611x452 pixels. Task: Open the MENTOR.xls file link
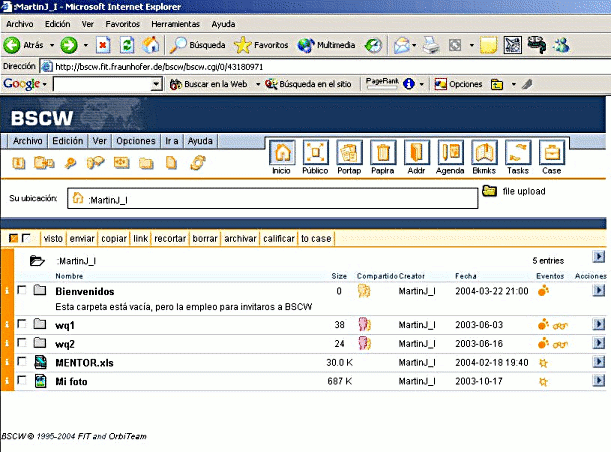click(84, 362)
